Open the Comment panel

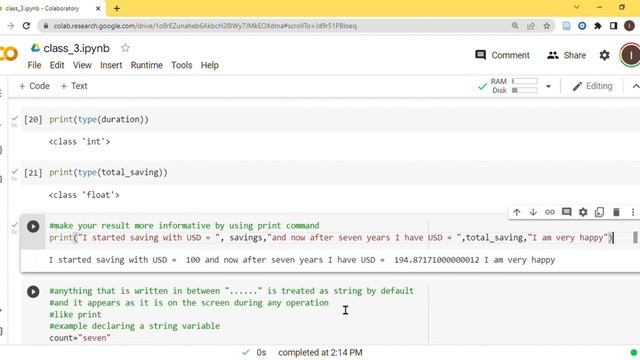point(502,55)
